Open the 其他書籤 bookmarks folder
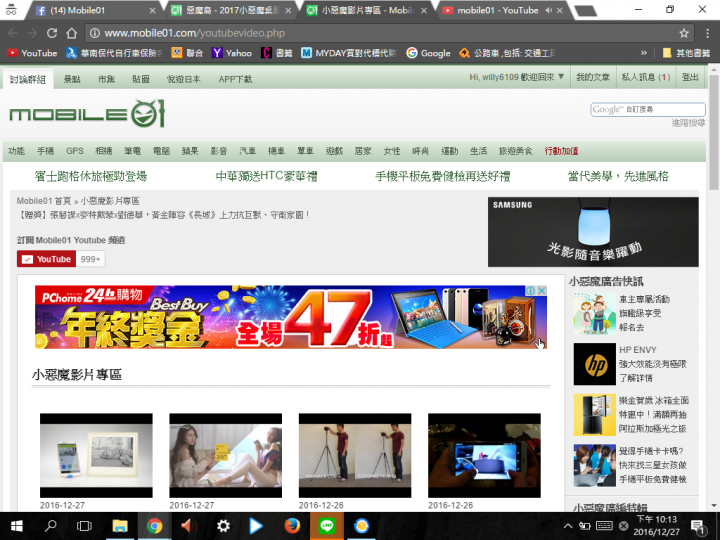 686,53
